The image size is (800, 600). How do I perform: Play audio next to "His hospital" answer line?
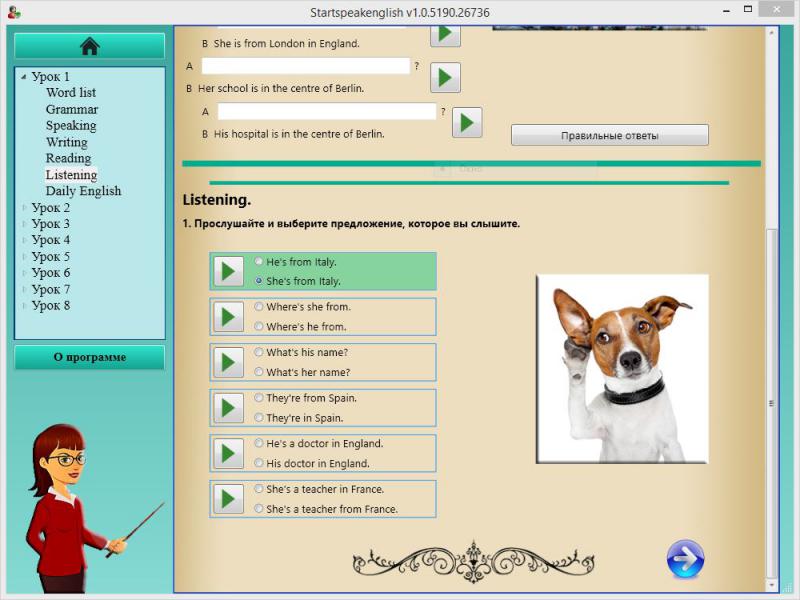pos(467,122)
